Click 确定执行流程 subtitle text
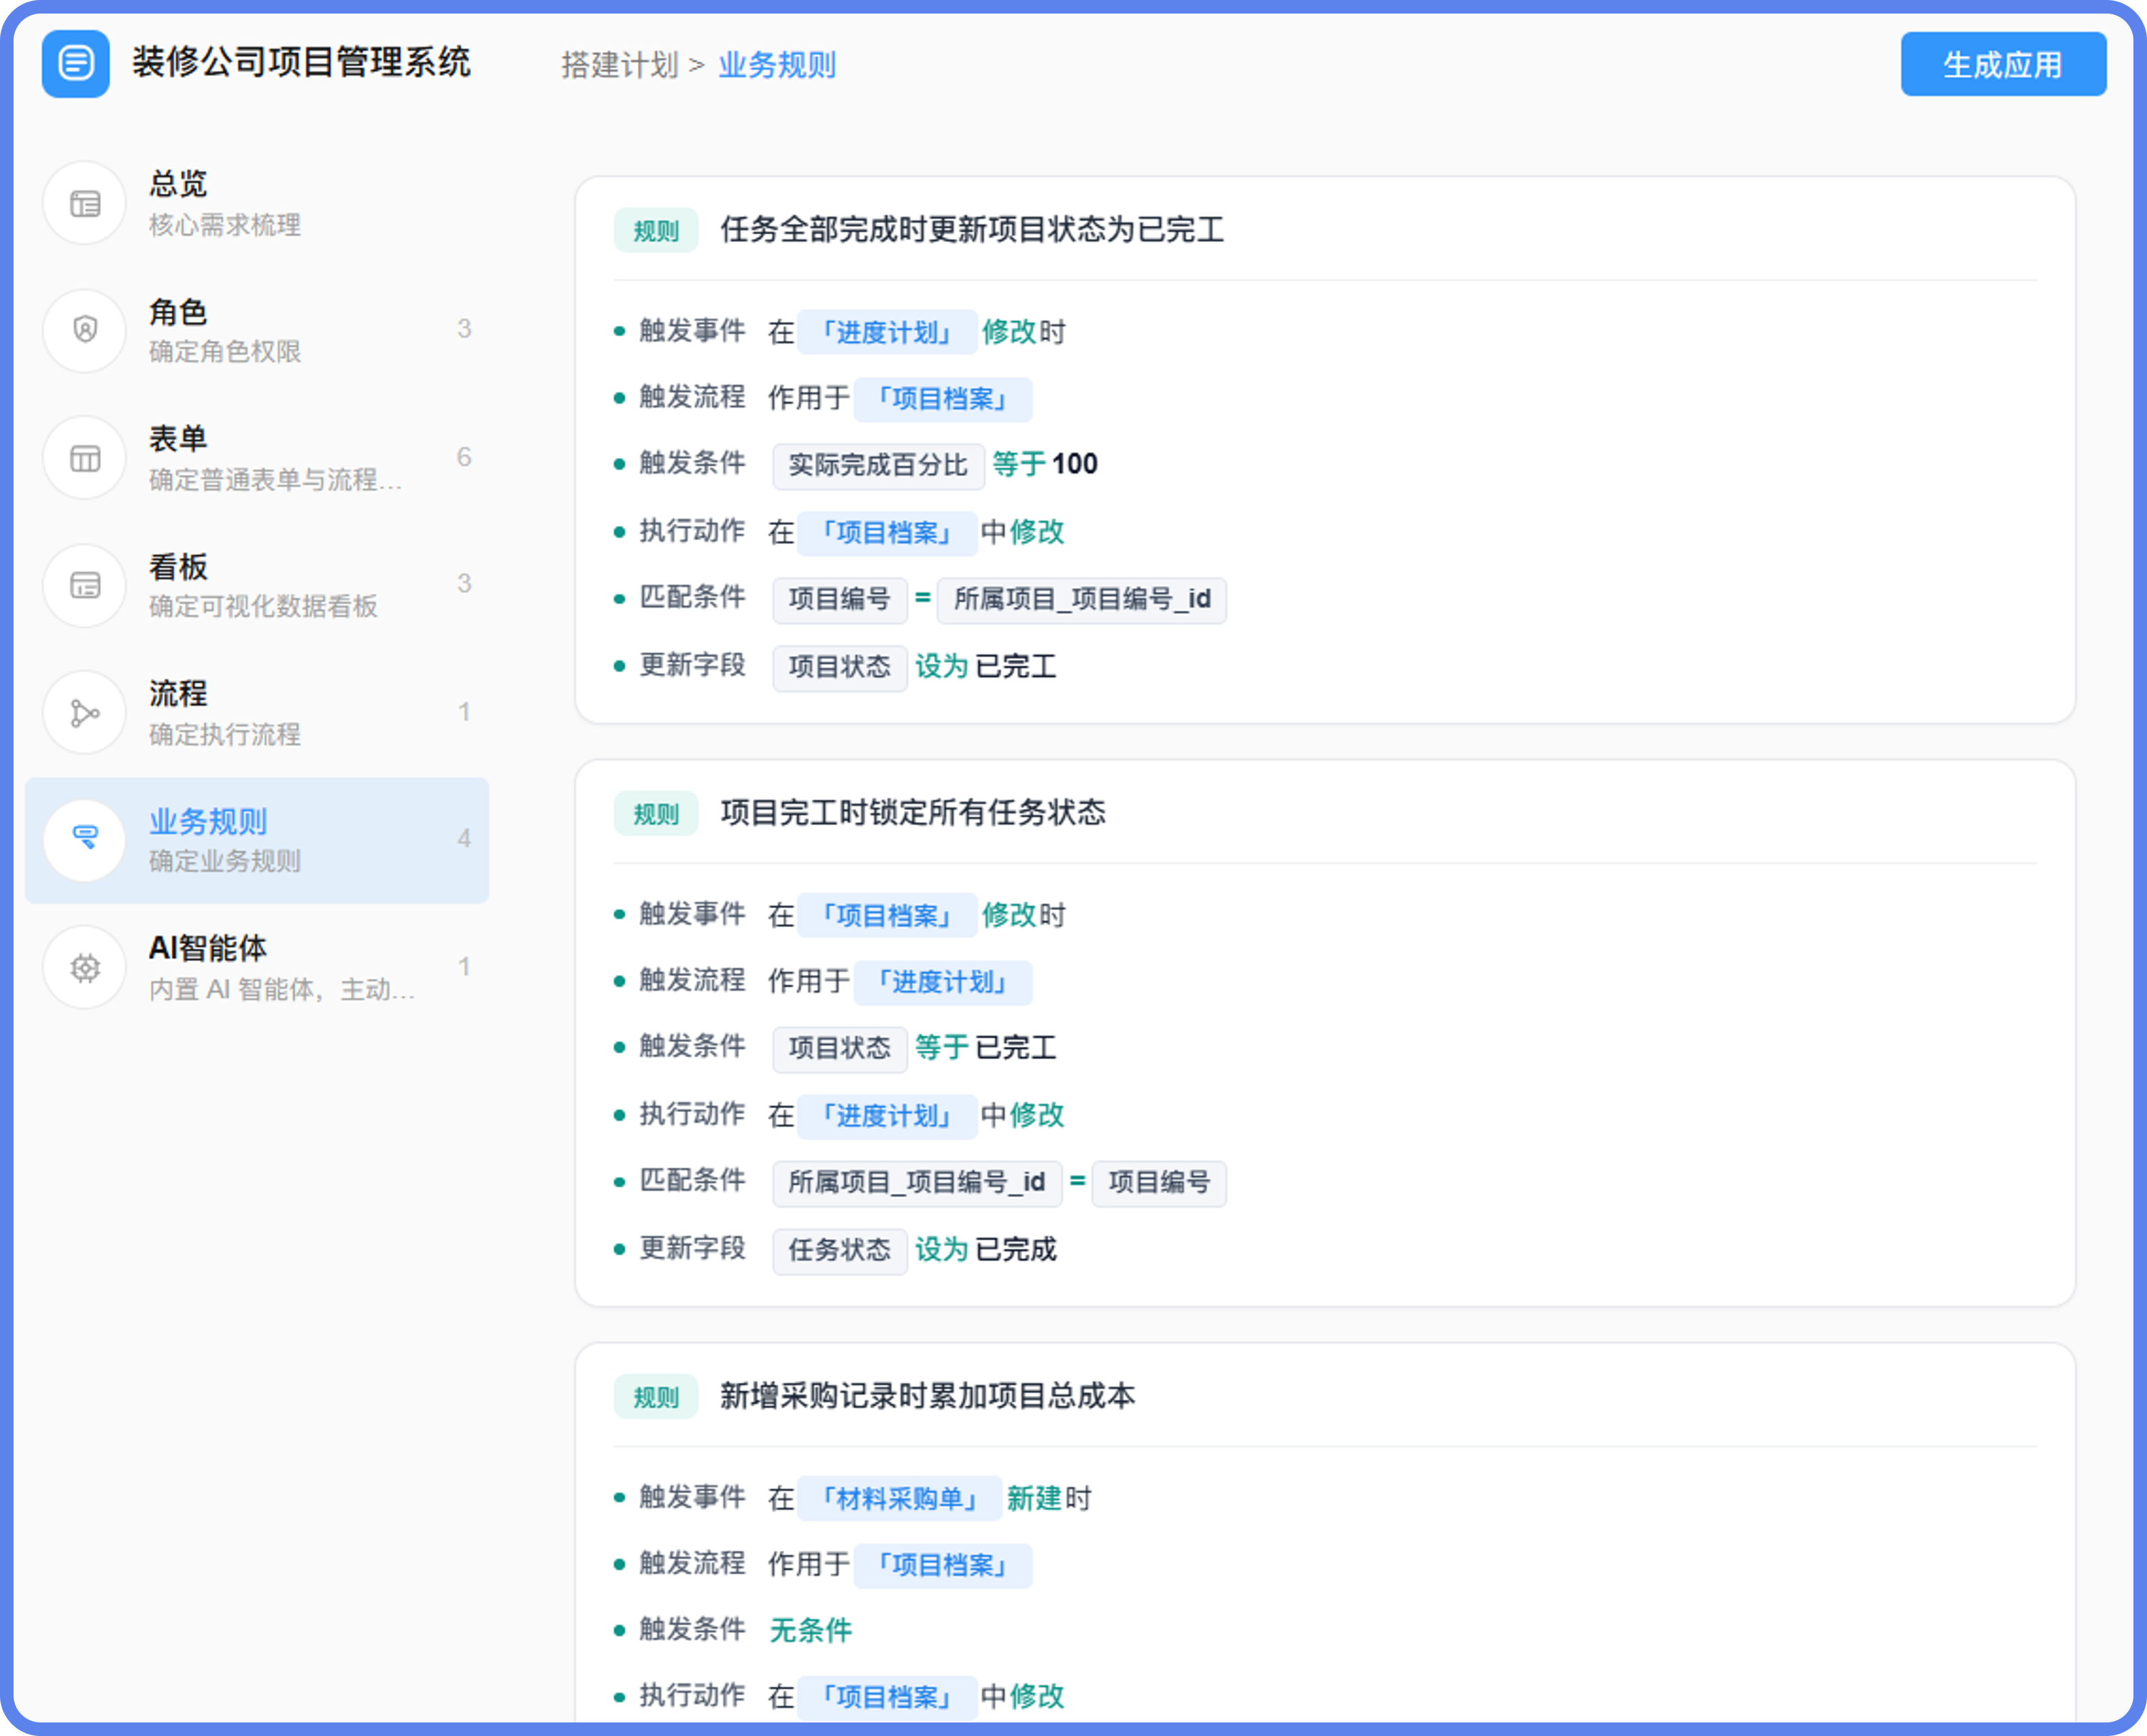 [x=225, y=734]
